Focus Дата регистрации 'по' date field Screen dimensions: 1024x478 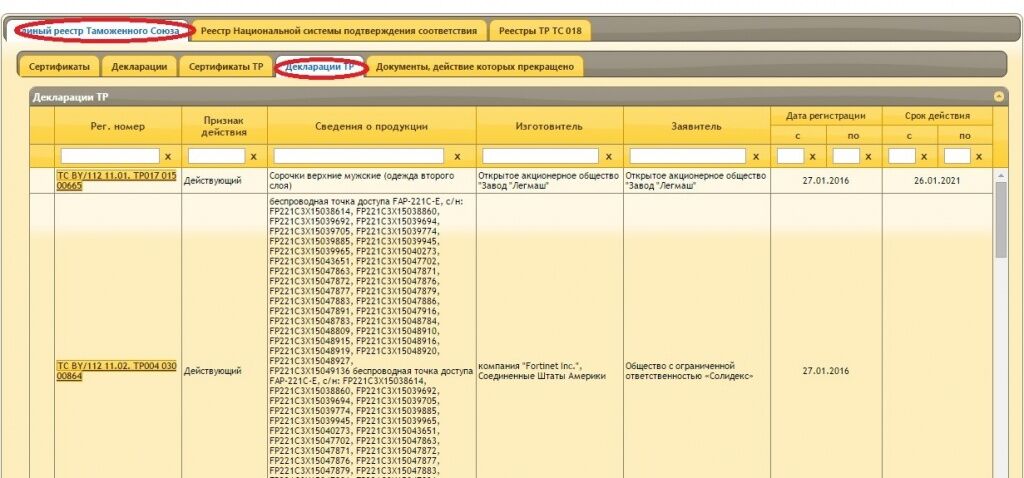click(846, 156)
